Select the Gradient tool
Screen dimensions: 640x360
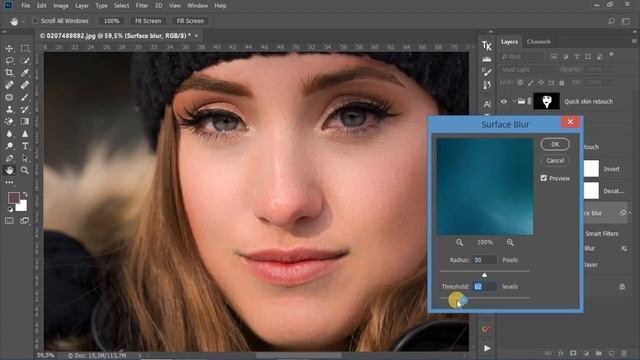pos(25,122)
